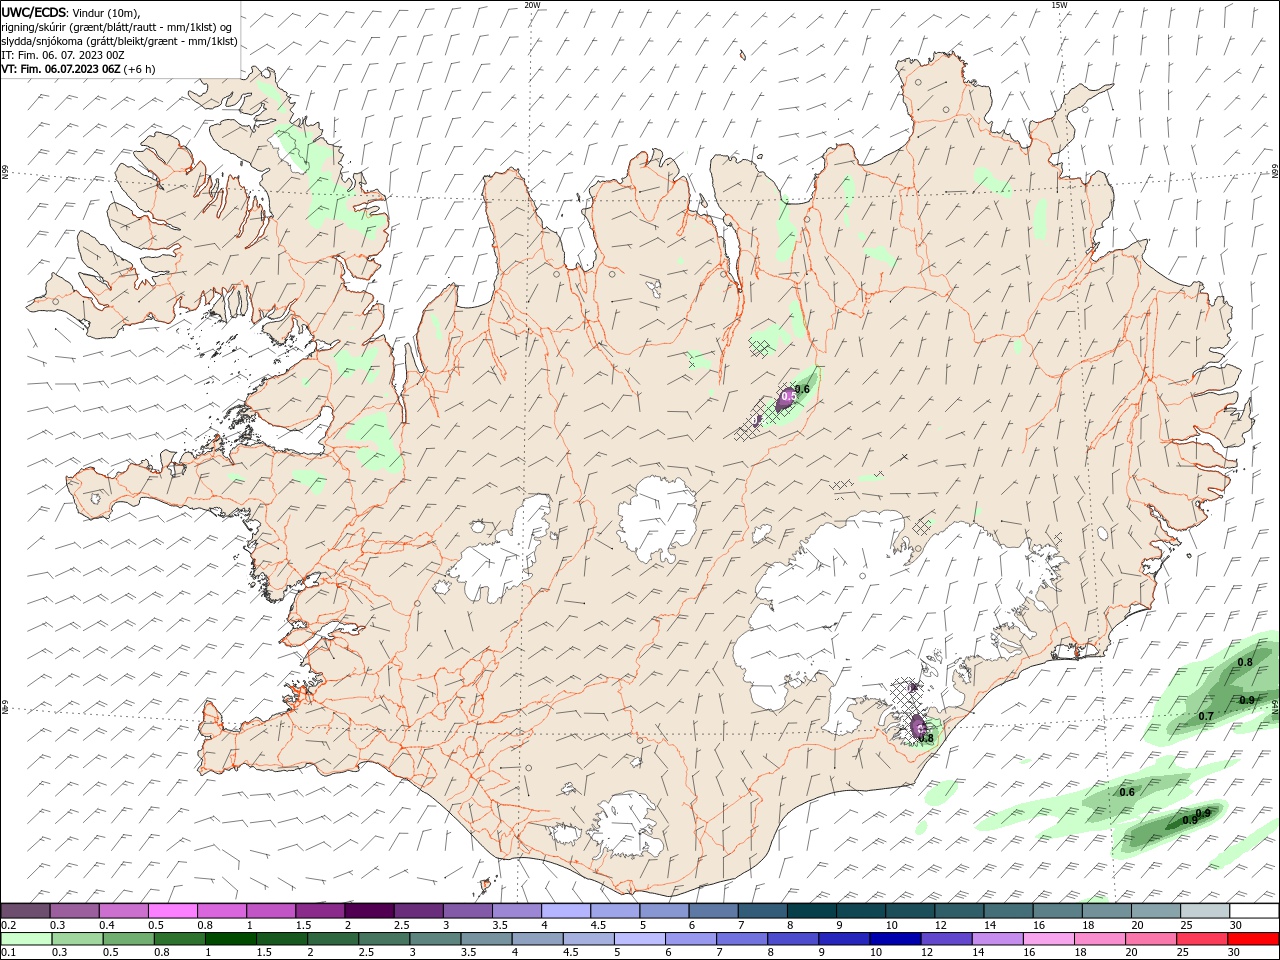Pick the dark teal snow swatch at 8
The width and height of the screenshot is (1280, 960).
tap(812, 911)
